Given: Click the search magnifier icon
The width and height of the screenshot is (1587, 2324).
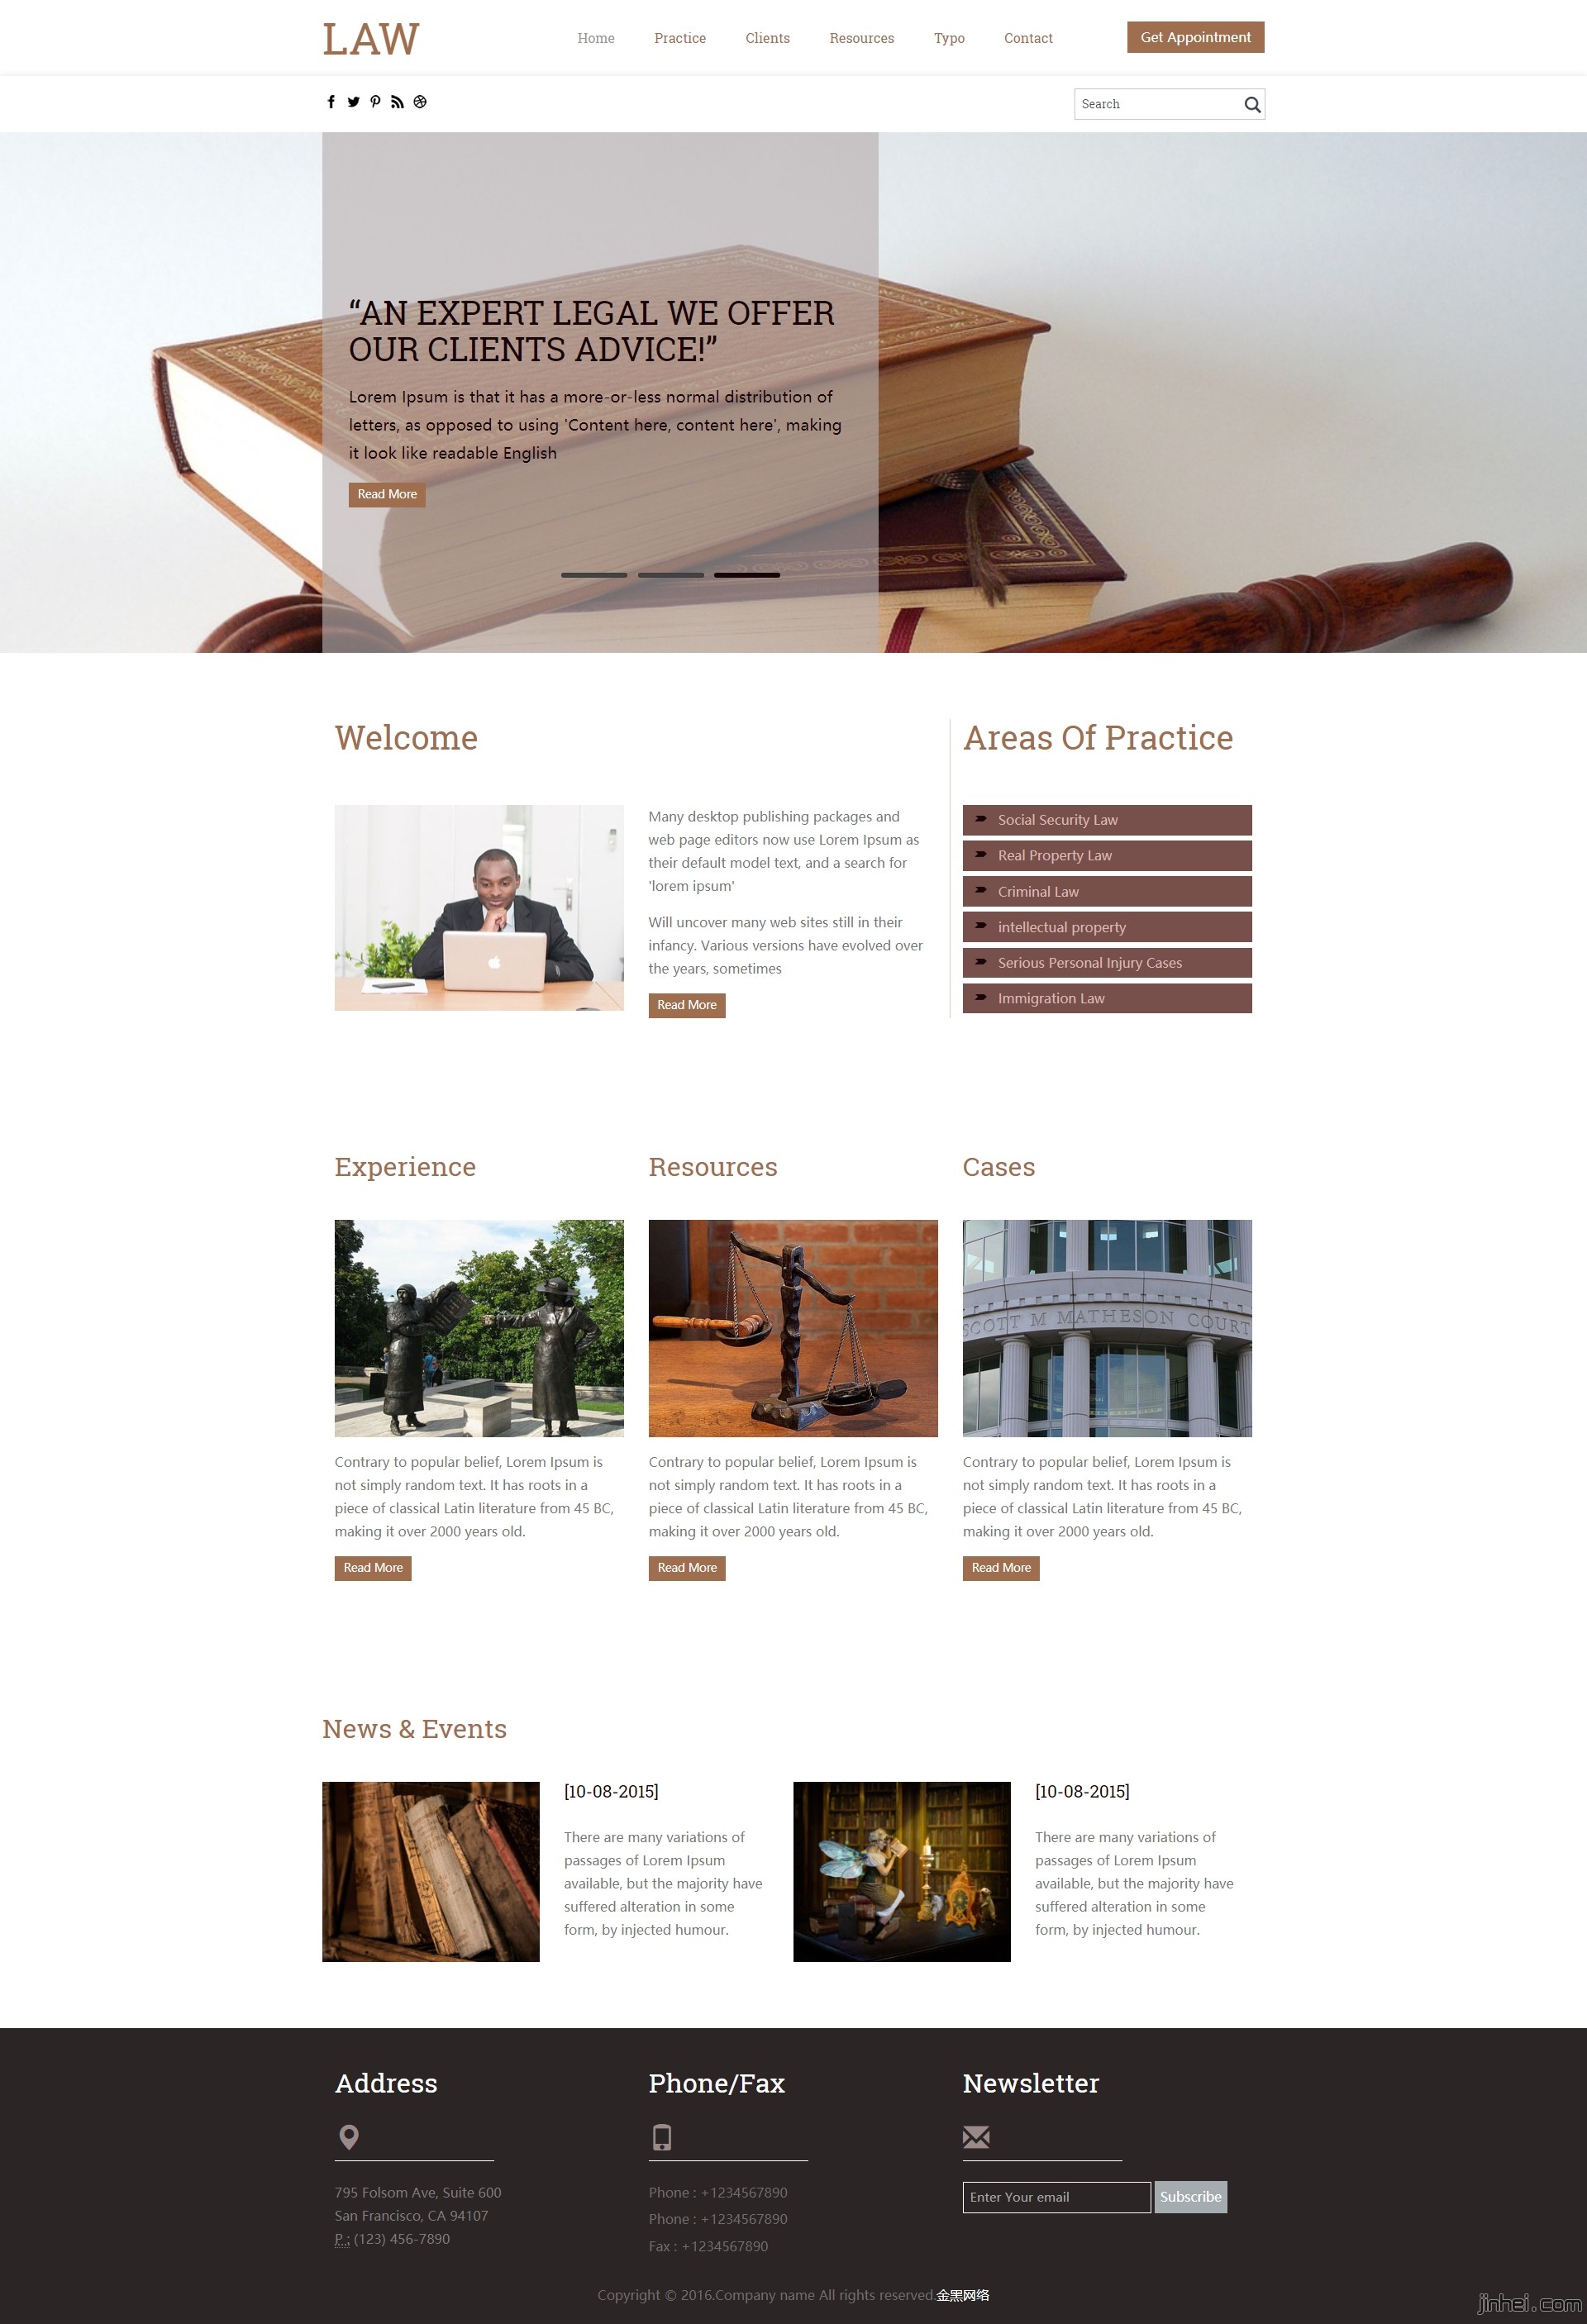Looking at the screenshot, I should tap(1250, 102).
